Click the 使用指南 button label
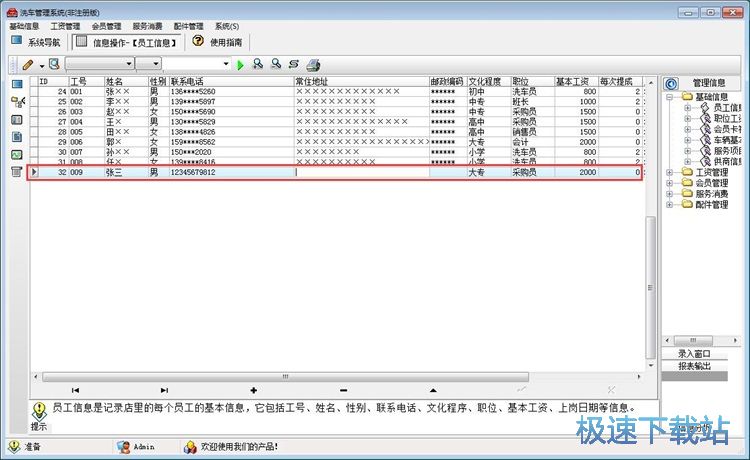The width and height of the screenshot is (750, 460). click(x=226, y=43)
